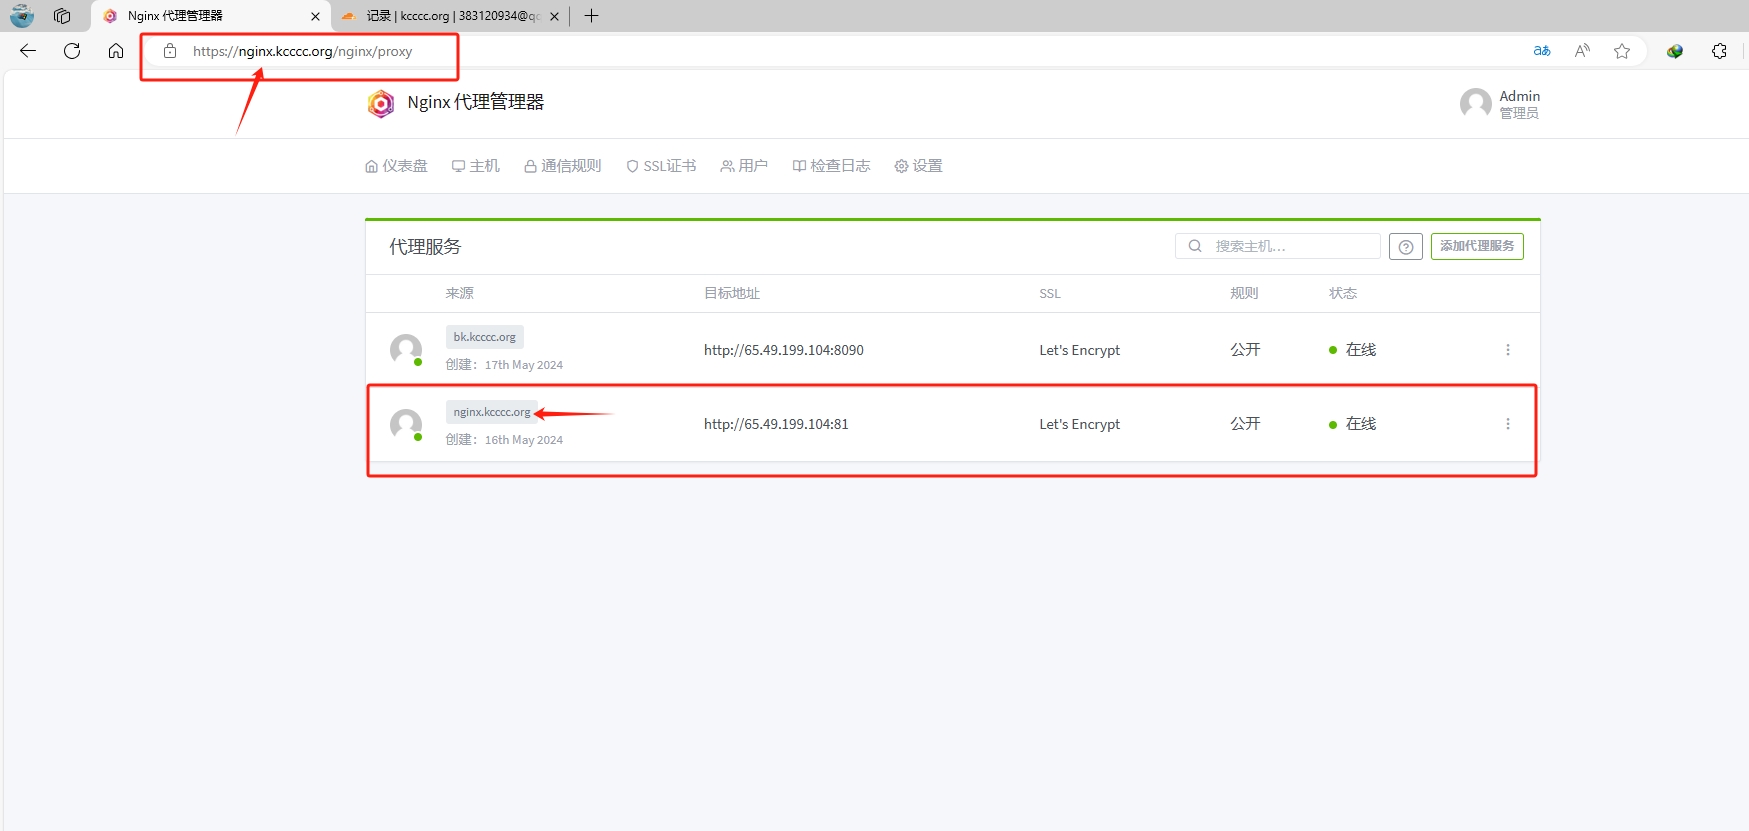Click the colorful extension icon in the toolbar
The height and width of the screenshot is (831, 1749).
coord(1675,51)
